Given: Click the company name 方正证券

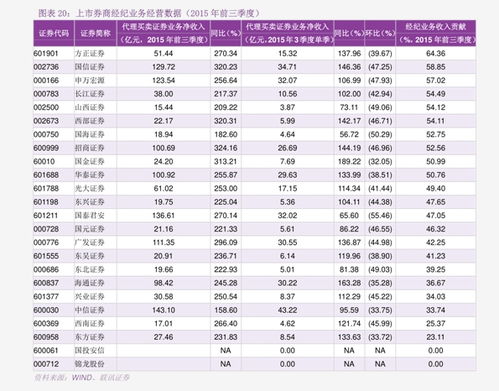Looking at the screenshot, I should 89,53.
